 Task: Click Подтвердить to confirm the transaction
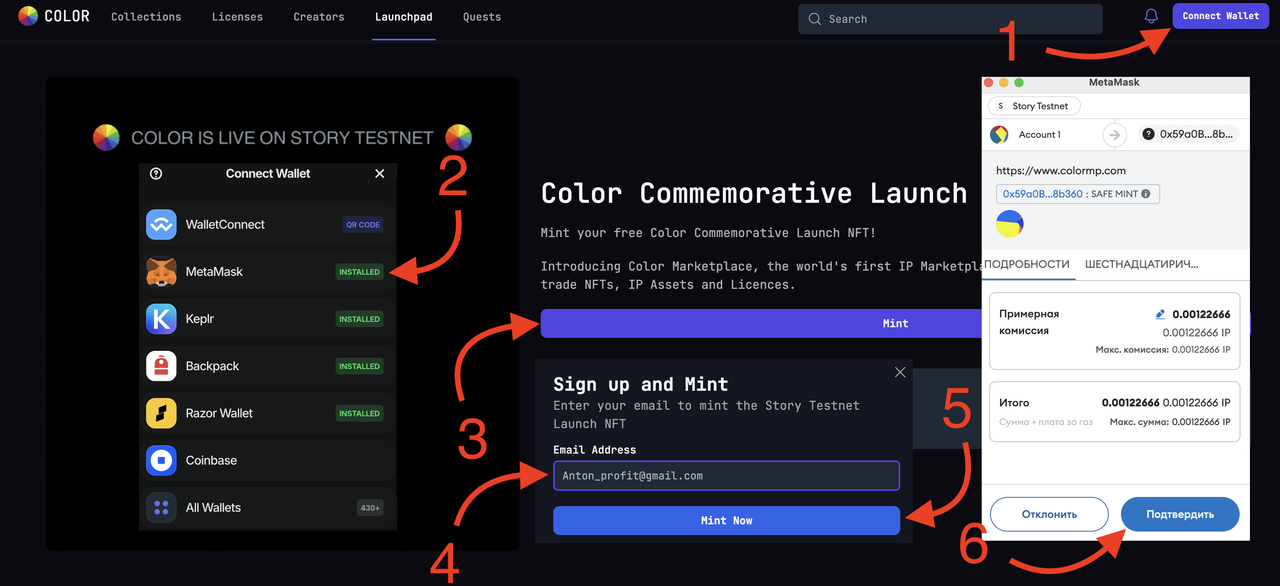pyautogui.click(x=1180, y=514)
